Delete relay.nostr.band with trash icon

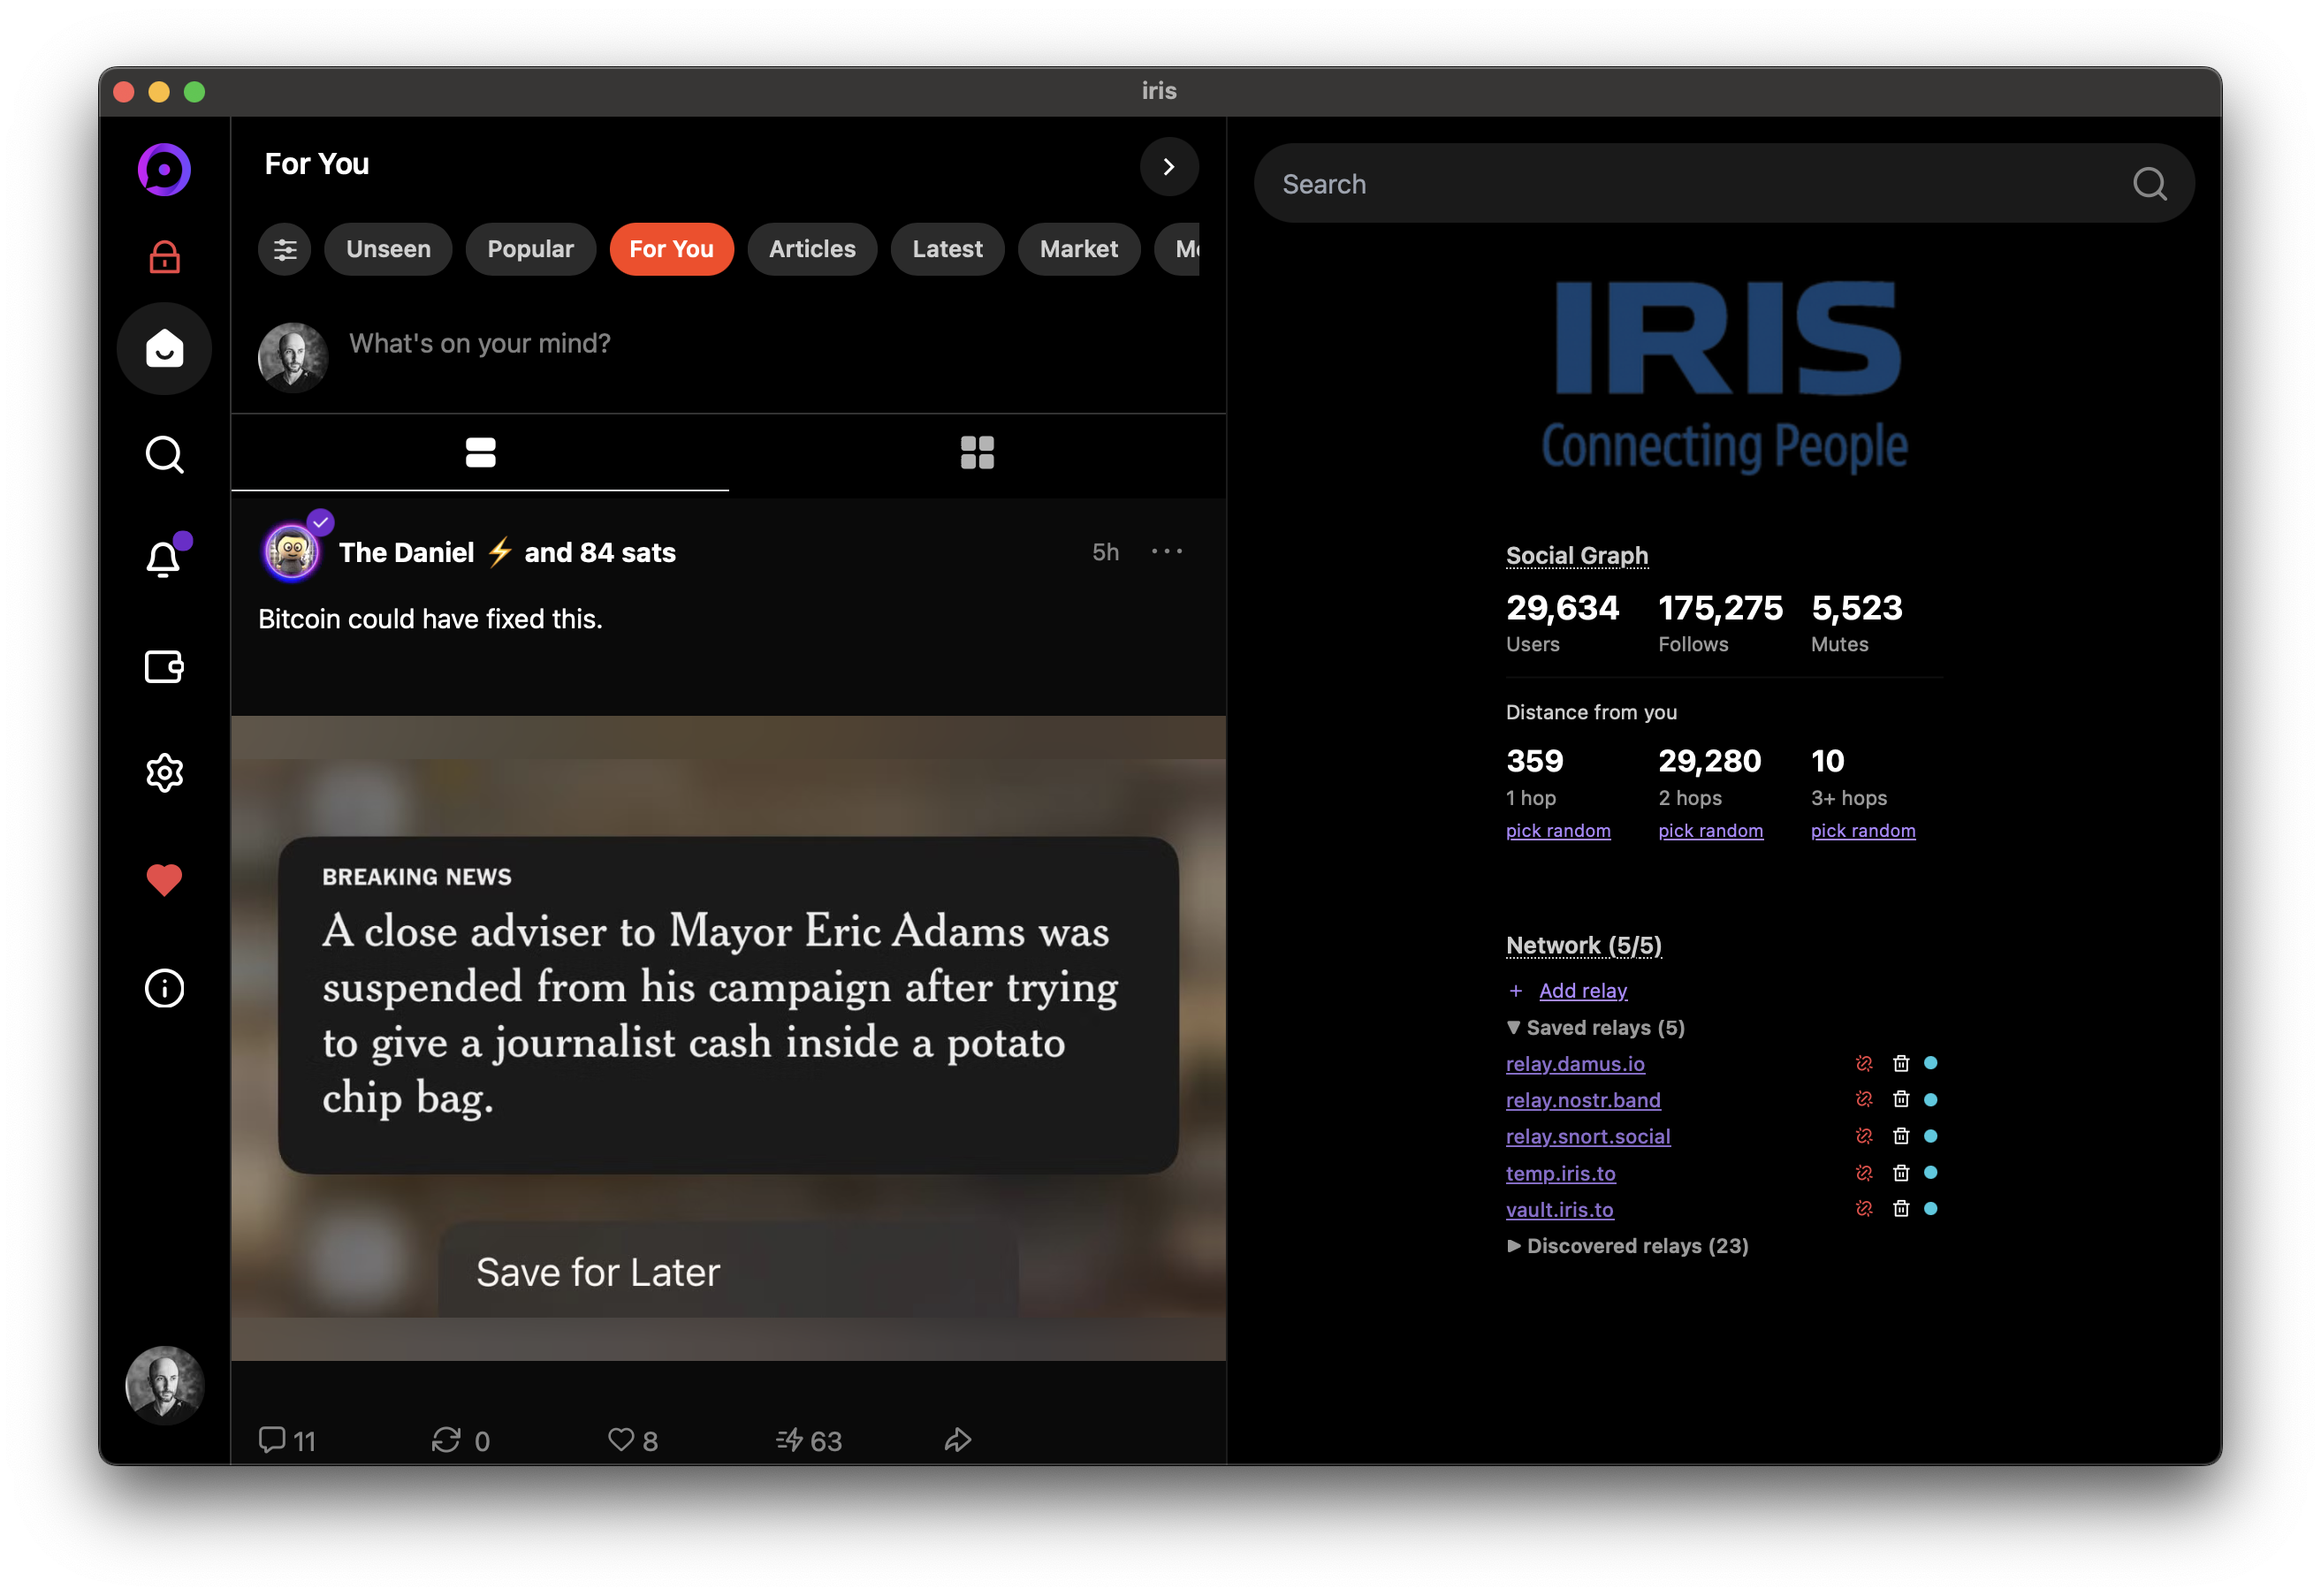coord(1901,1099)
